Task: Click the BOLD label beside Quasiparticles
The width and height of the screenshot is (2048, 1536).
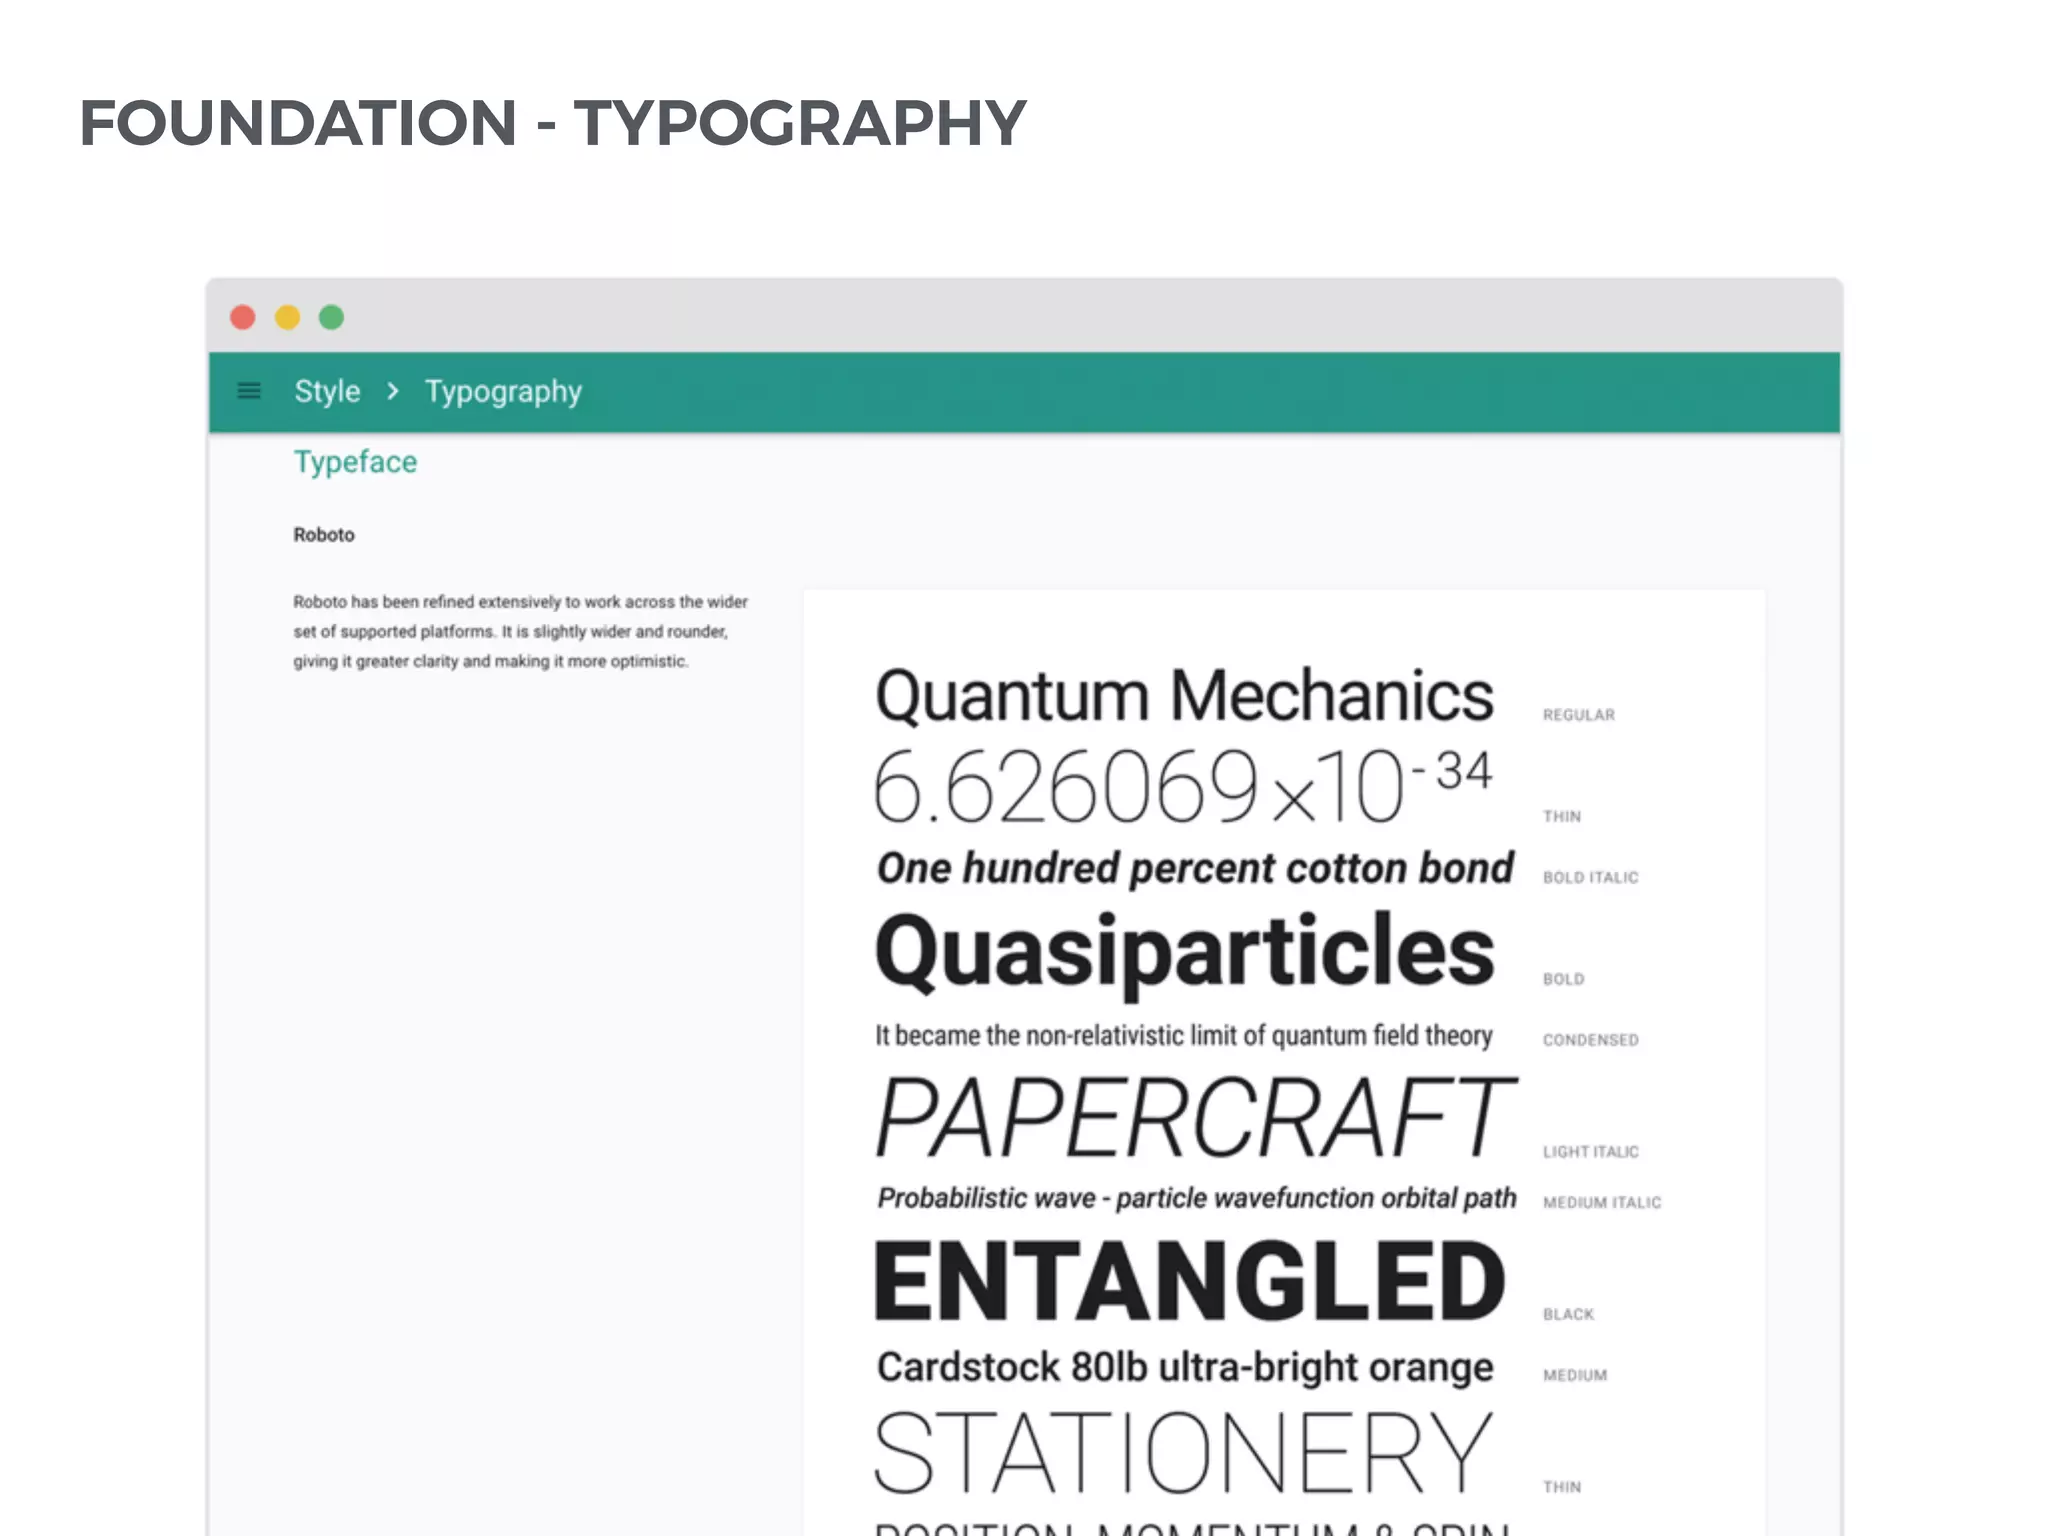Action: tap(1563, 980)
